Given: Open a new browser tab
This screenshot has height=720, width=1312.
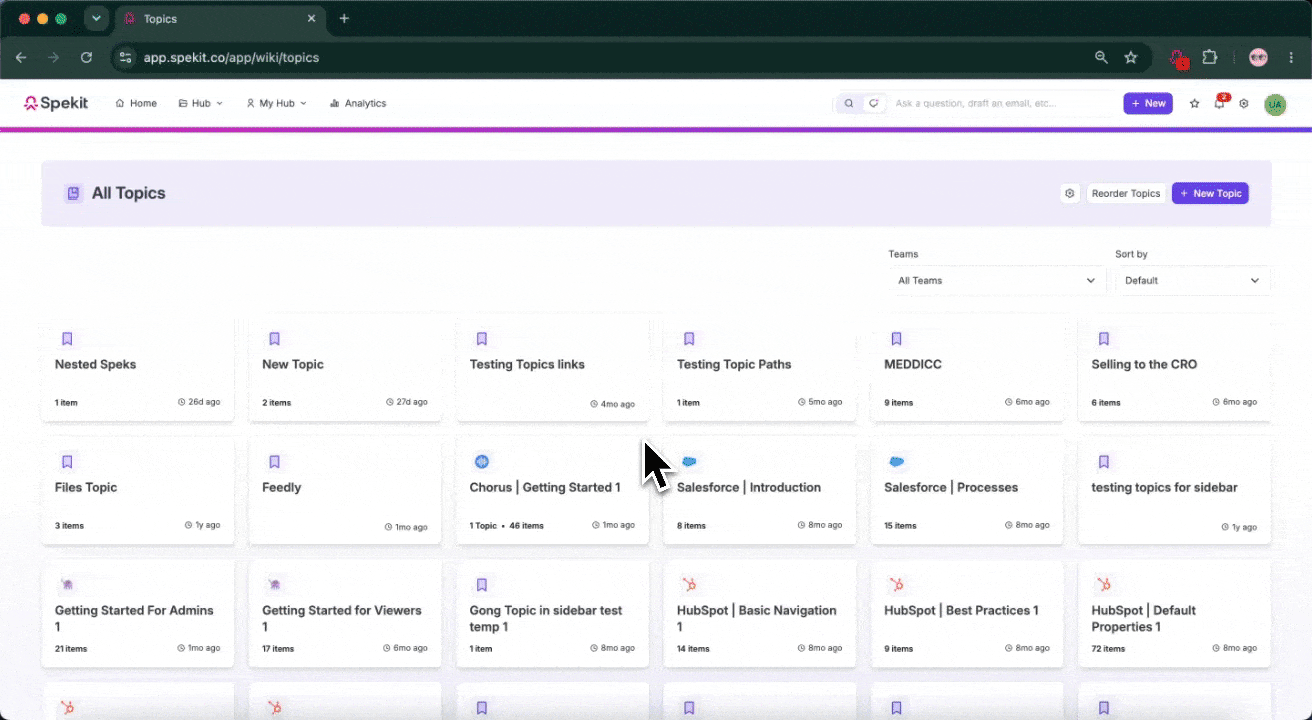Looking at the screenshot, I should 344,19.
